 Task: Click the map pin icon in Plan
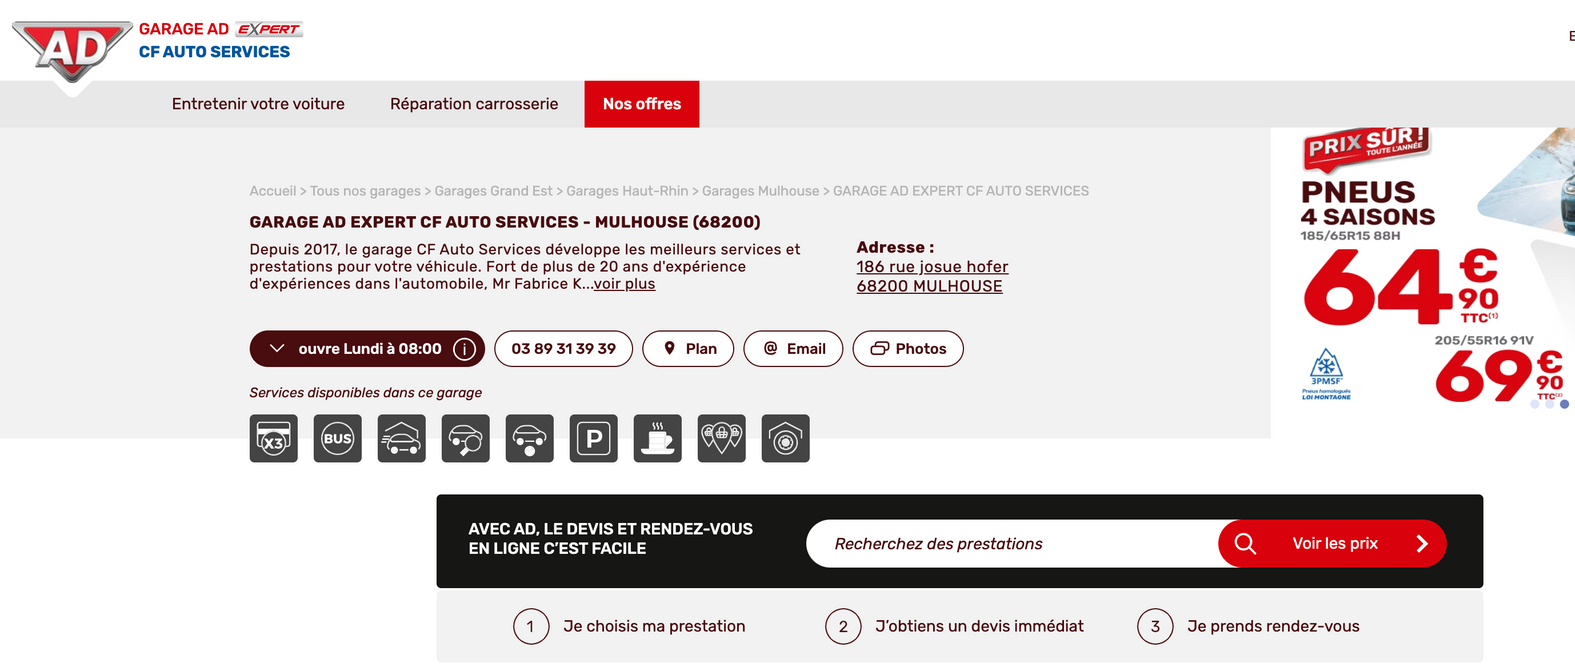[670, 348]
